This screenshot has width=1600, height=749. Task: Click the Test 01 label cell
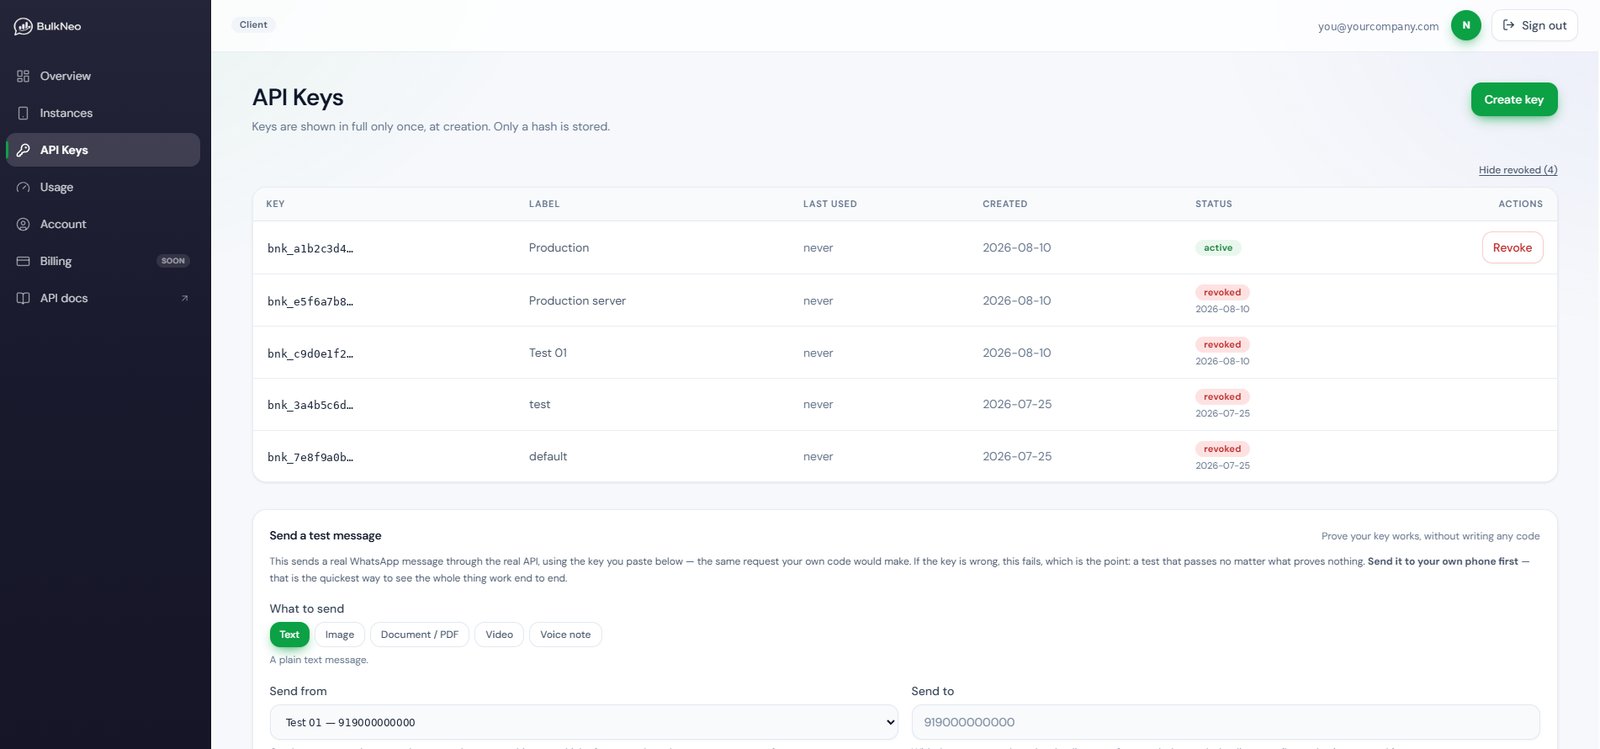tap(548, 353)
